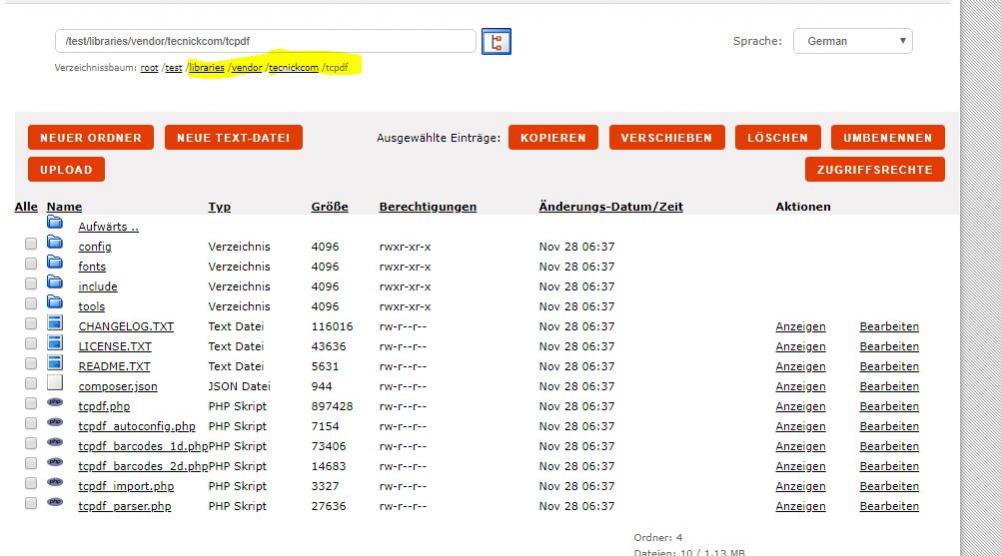Click the PHP icon for tcpdf_parser.php
The height and width of the screenshot is (556, 1001).
tap(55, 506)
